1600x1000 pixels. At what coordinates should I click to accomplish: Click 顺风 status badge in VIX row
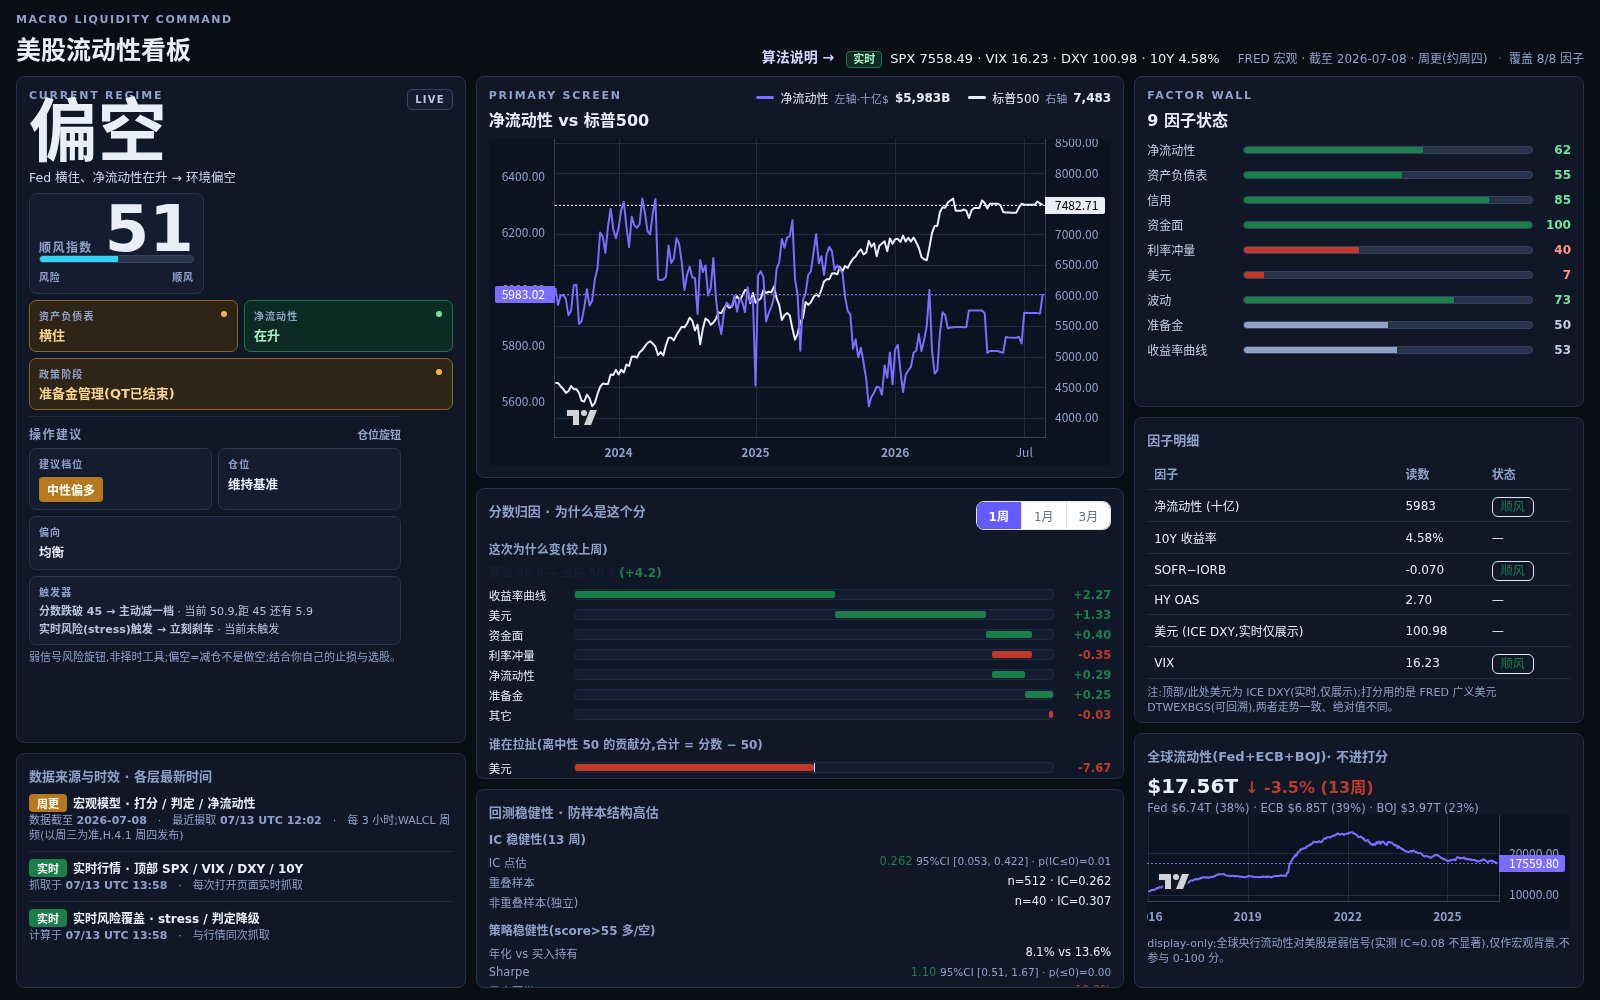click(x=1512, y=663)
